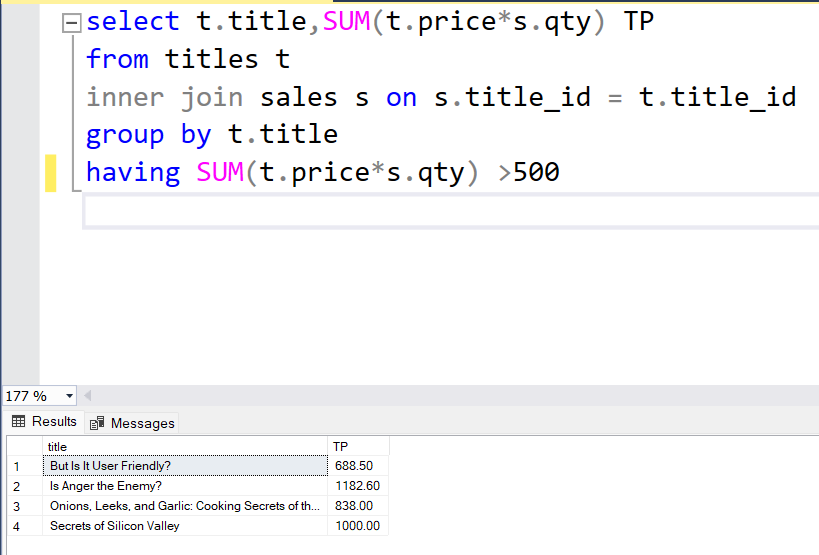Place cursor on 'from' keyword
The image size is (819, 555).
(118, 59)
